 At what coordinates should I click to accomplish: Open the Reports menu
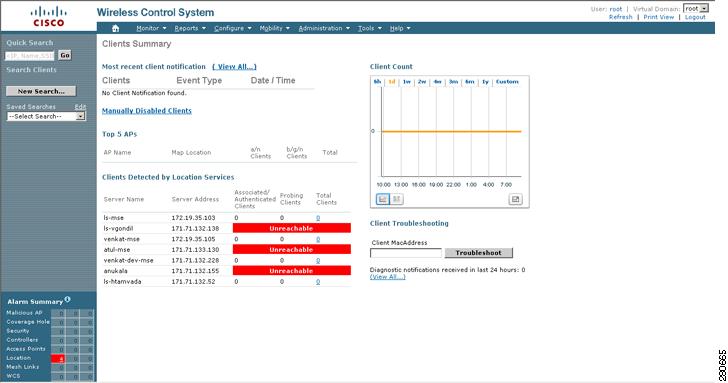190,28
